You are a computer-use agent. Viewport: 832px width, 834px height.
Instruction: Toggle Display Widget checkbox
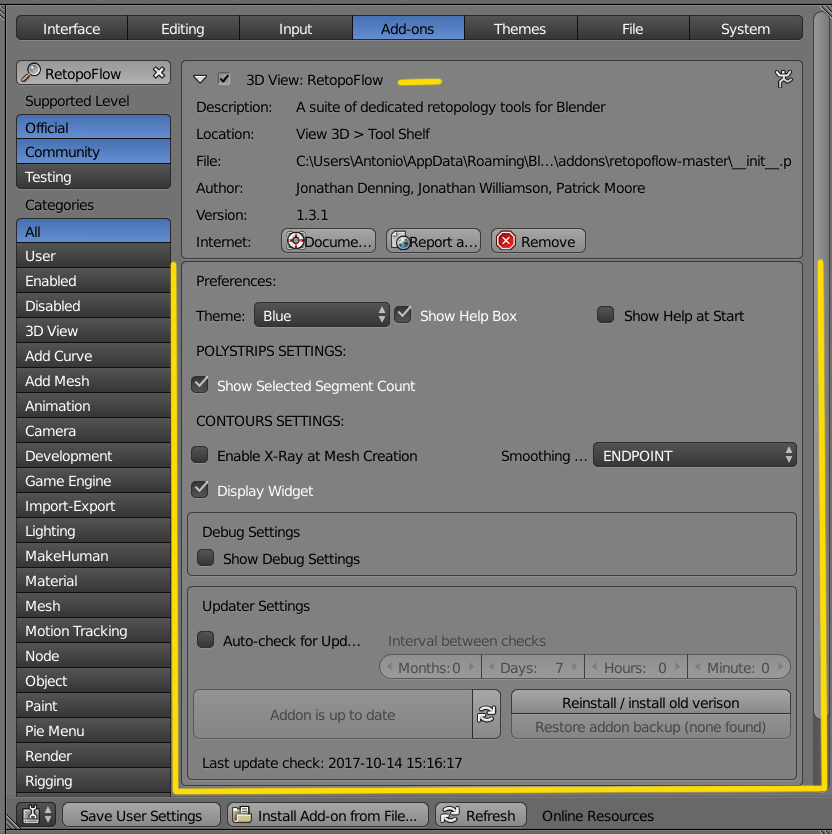click(x=200, y=489)
